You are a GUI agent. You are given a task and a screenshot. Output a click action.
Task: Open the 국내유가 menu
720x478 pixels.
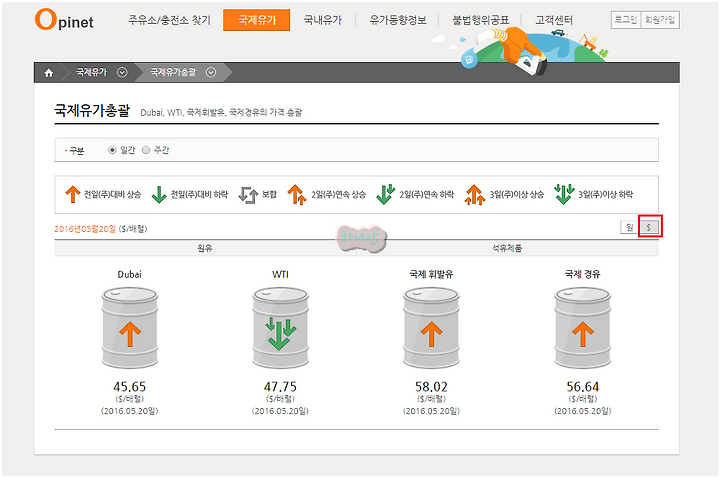(323, 20)
